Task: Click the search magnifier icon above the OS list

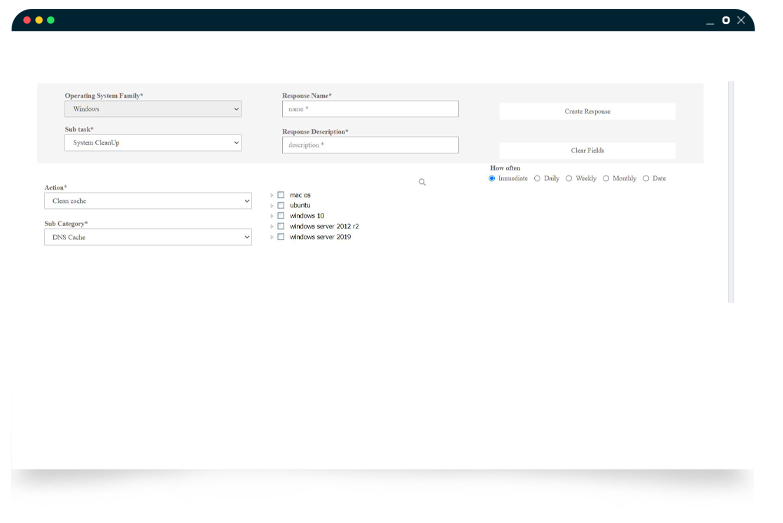Action: [x=422, y=182]
